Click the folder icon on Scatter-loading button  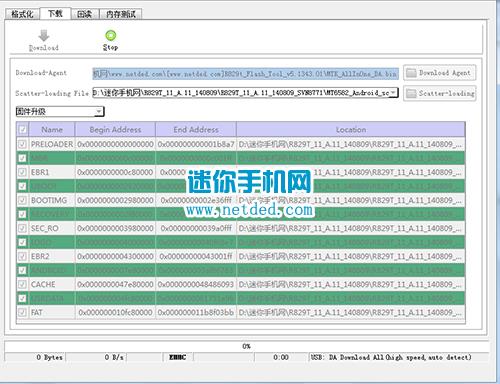pyautogui.click(x=411, y=93)
